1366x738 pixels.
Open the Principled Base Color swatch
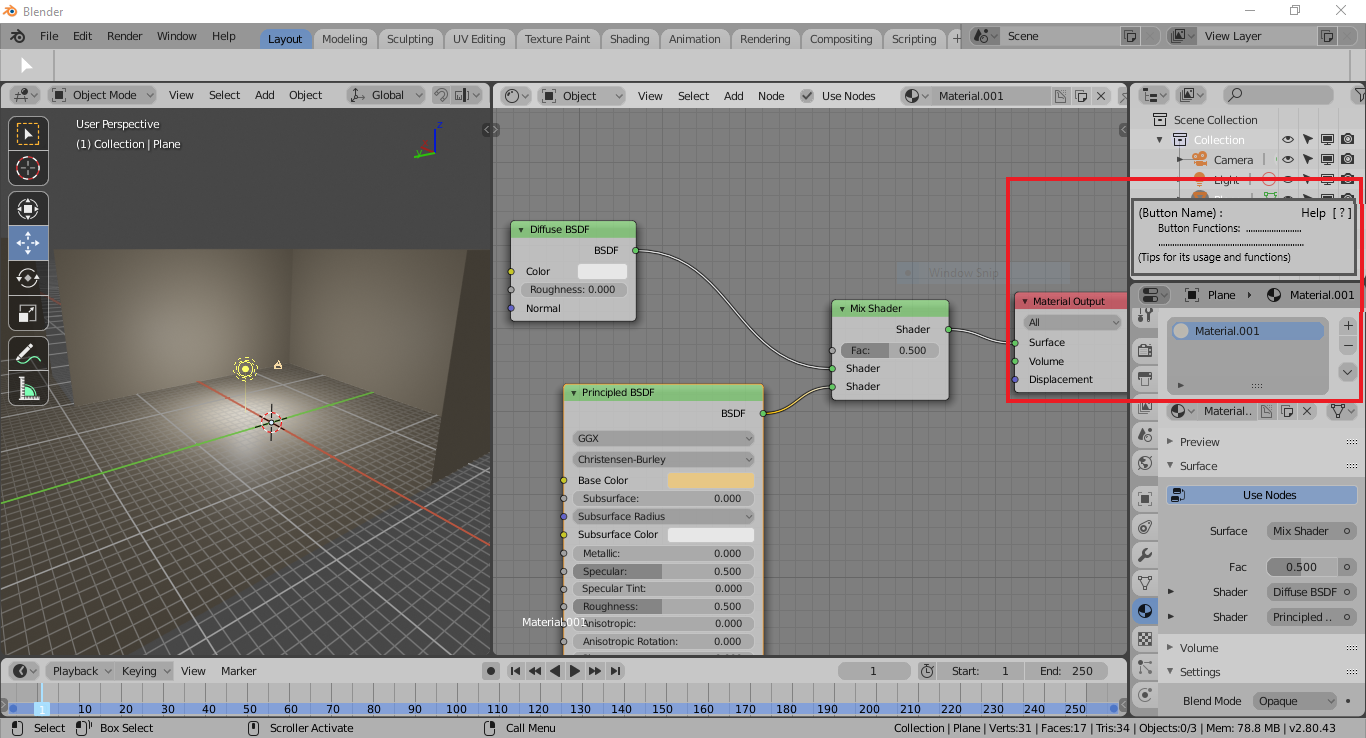coord(710,481)
